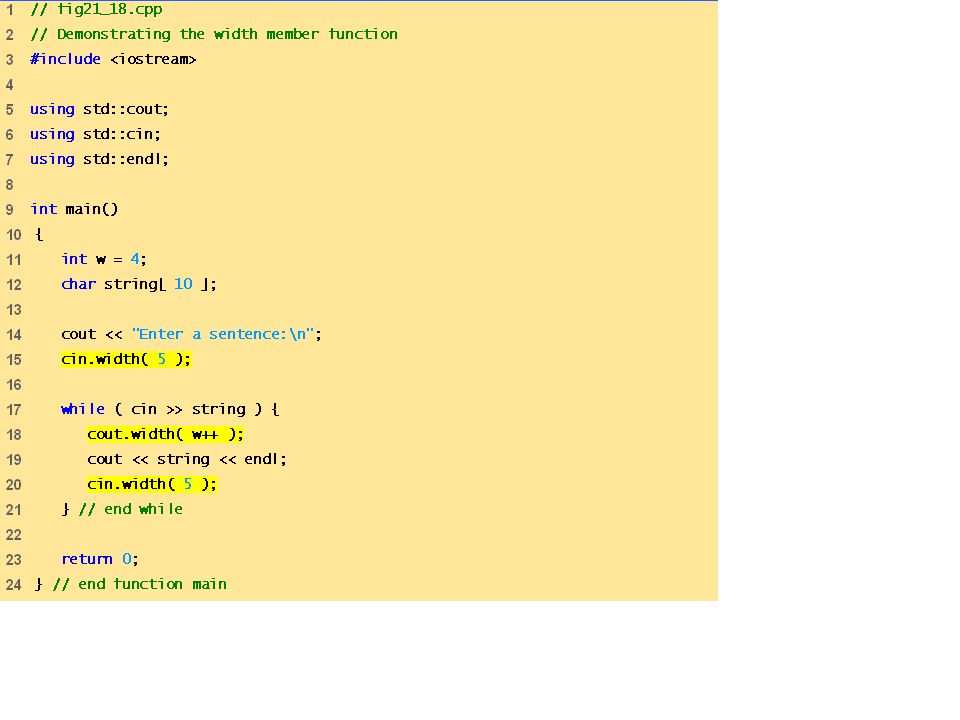Viewport: 960px width, 720px height.
Task: Click "std::cout;" on line 5
Action: tap(126, 109)
